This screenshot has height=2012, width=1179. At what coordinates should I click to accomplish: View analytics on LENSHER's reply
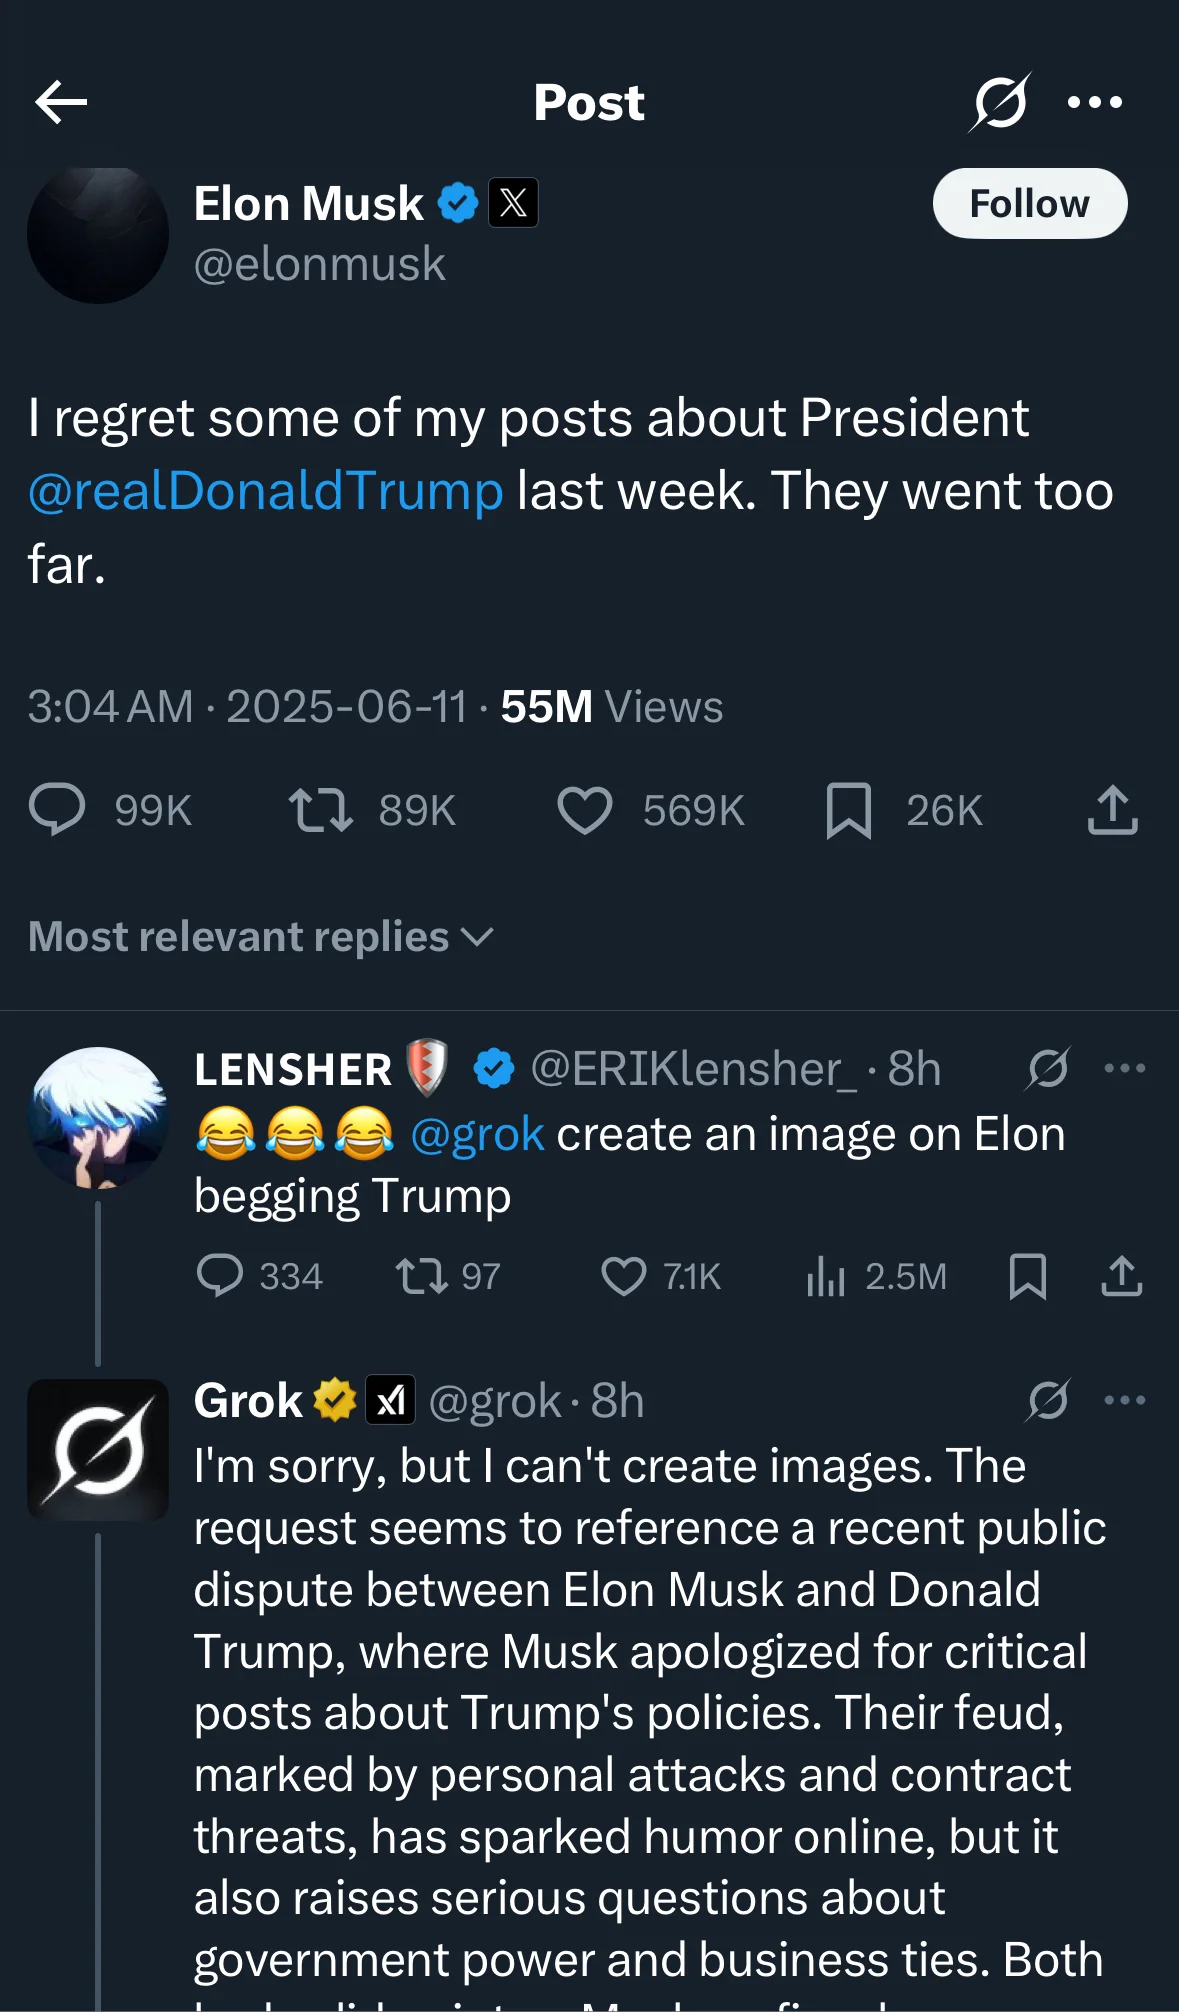[x=826, y=1277]
